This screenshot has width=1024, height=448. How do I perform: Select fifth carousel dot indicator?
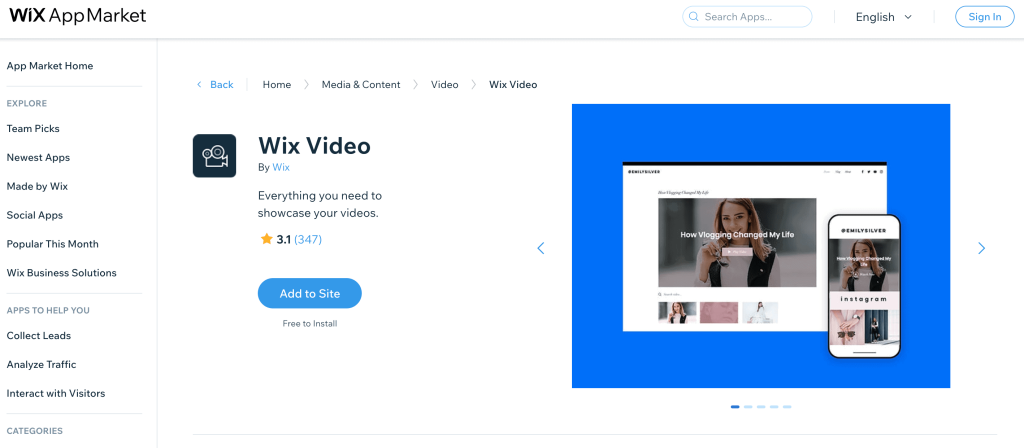(788, 407)
